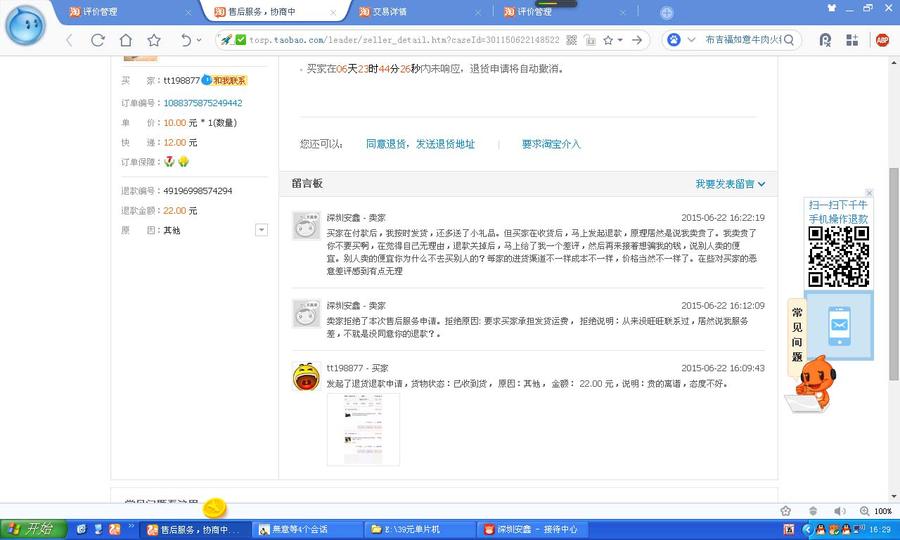Viewport: 900px width, 540px height.
Task: Click the browser avatar logo
Action: click(x=25, y=25)
